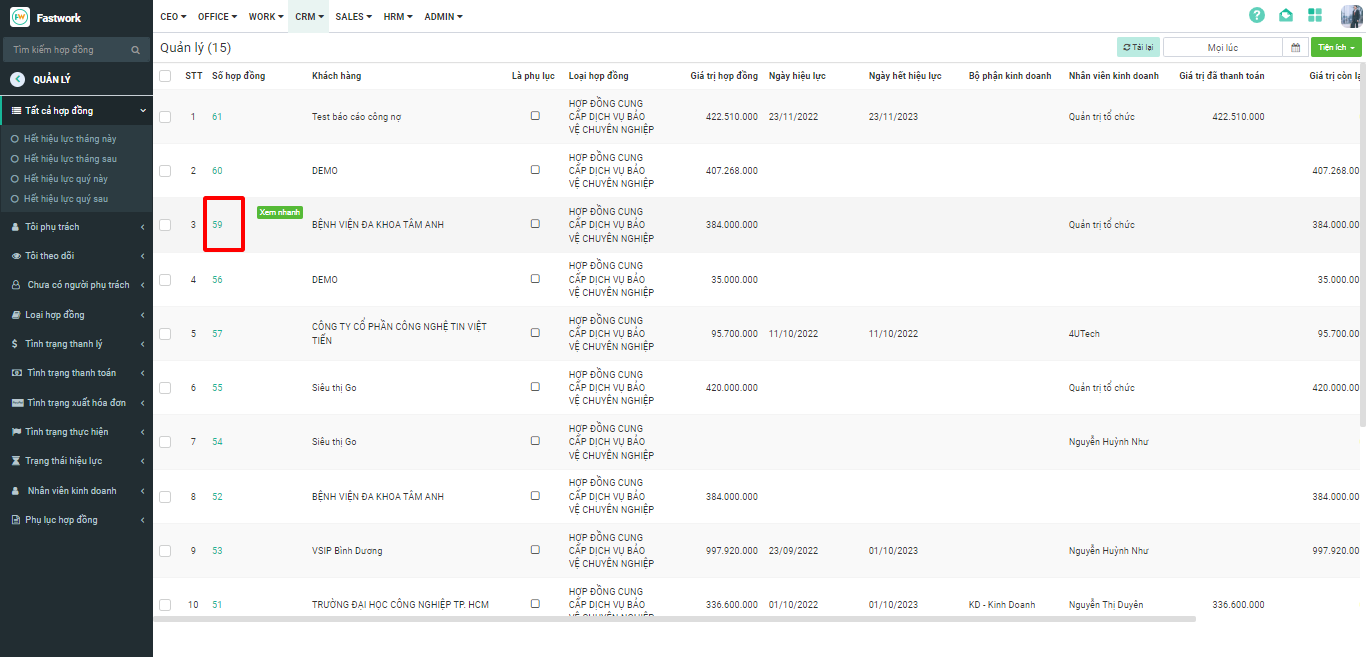1366x657 pixels.
Task: Click the user profile avatar
Action: click(1352, 16)
